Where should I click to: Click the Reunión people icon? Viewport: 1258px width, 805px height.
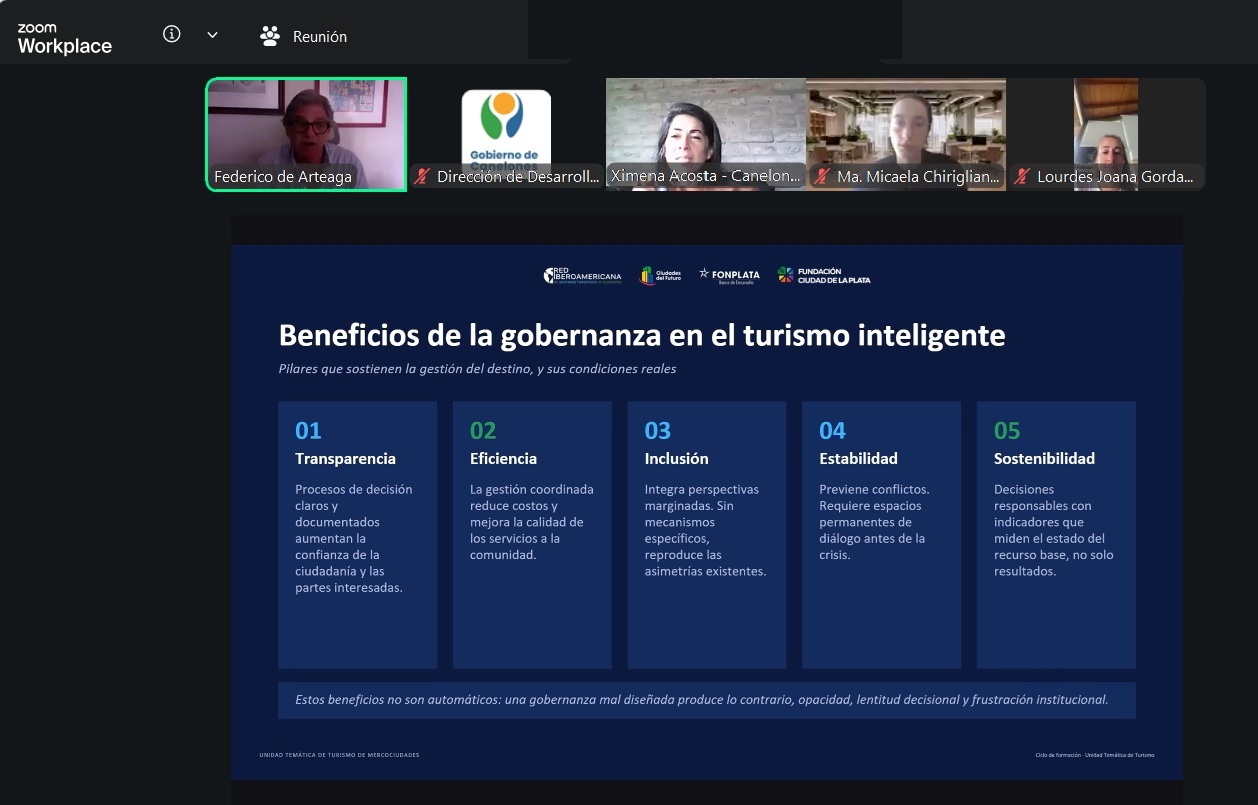coord(270,36)
